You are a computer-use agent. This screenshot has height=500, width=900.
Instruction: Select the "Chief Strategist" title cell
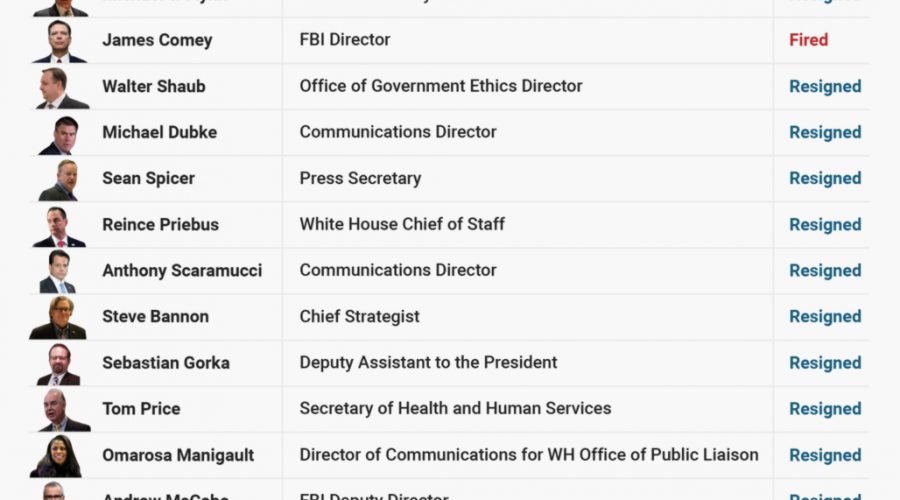pos(359,316)
